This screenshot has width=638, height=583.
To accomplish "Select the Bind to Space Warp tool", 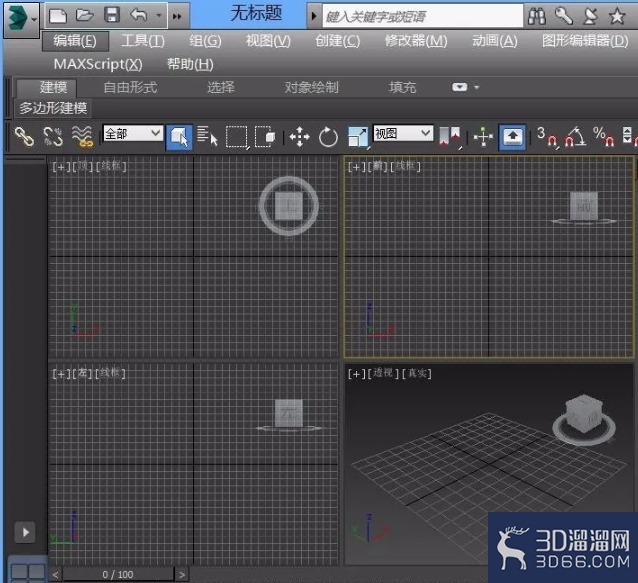I will (82, 136).
